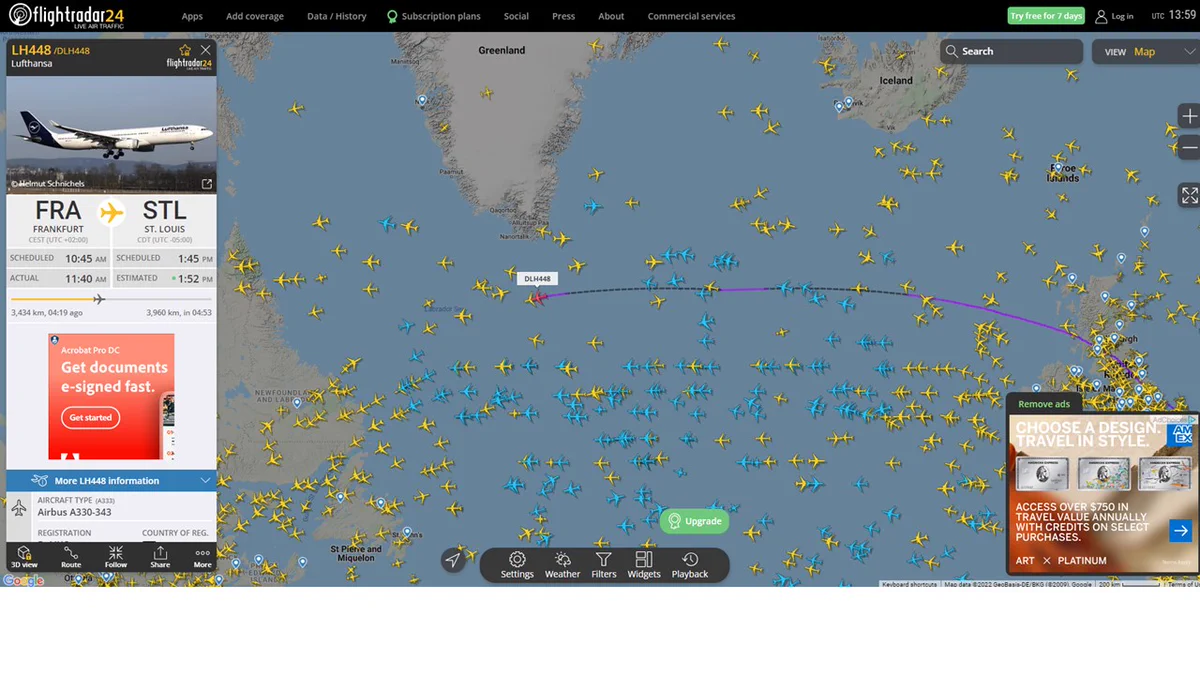1200x675 pixels.
Task: Click the Lufthansa airline name
Action: pyautogui.click(x=32, y=64)
